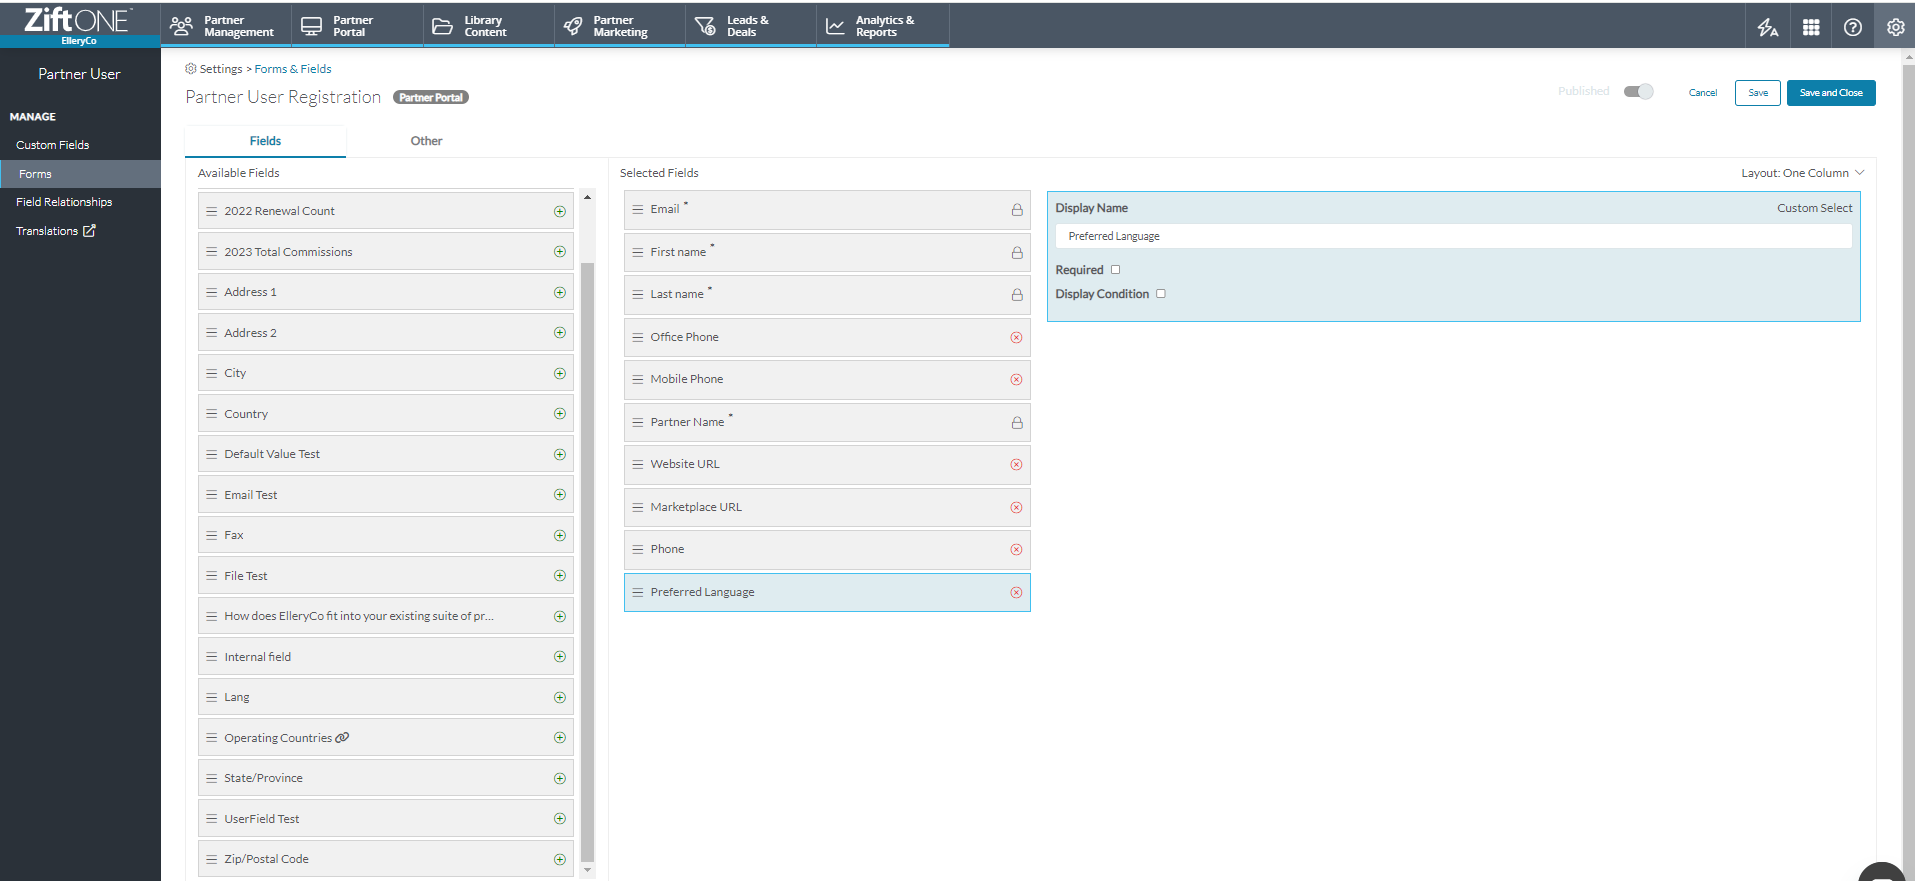Switch to the Other tab
Image resolution: width=1915 pixels, height=881 pixels.
pos(426,141)
